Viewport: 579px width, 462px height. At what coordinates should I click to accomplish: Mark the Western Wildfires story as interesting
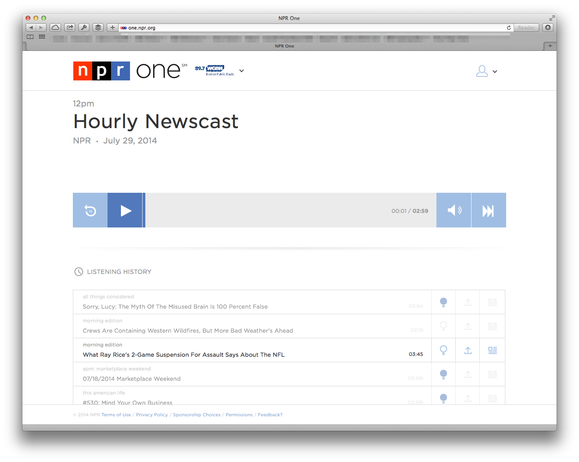click(443, 326)
